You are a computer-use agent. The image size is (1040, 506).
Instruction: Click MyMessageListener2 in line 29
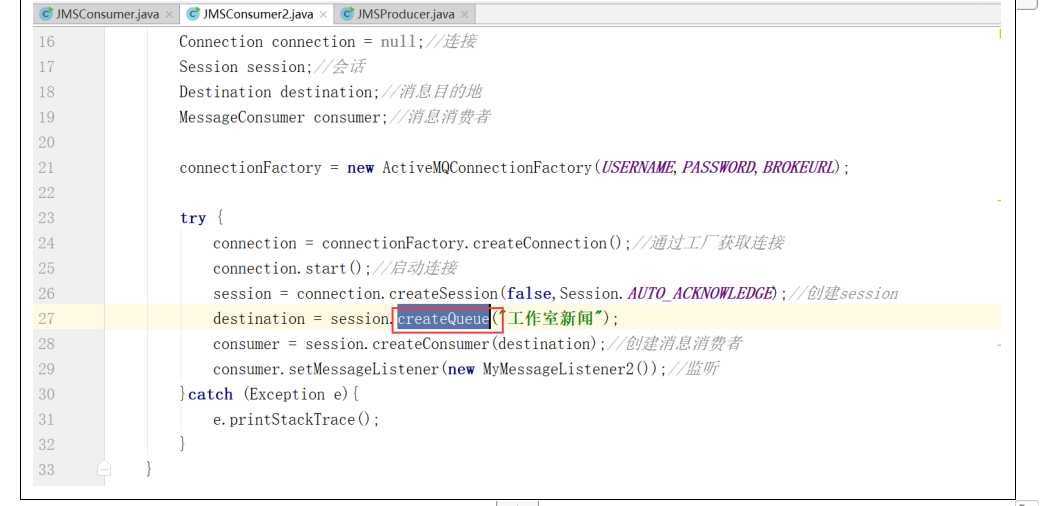[x=558, y=369]
